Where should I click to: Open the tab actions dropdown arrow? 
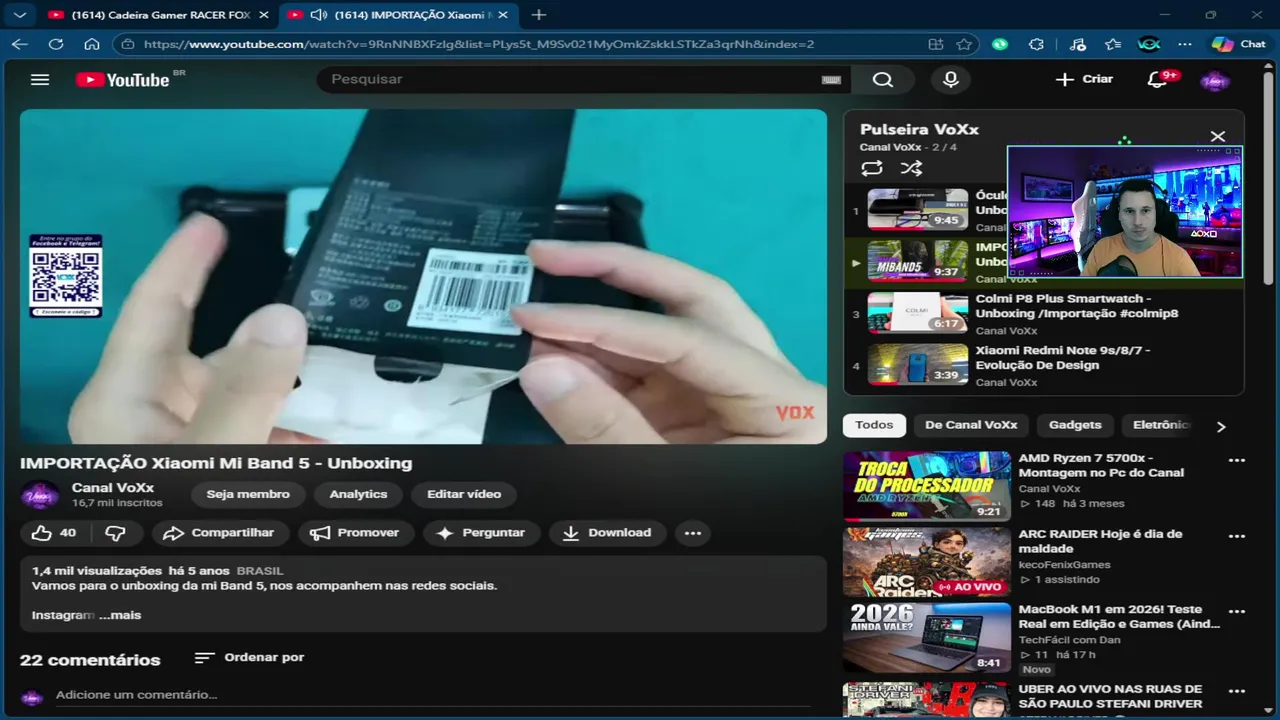coord(19,15)
